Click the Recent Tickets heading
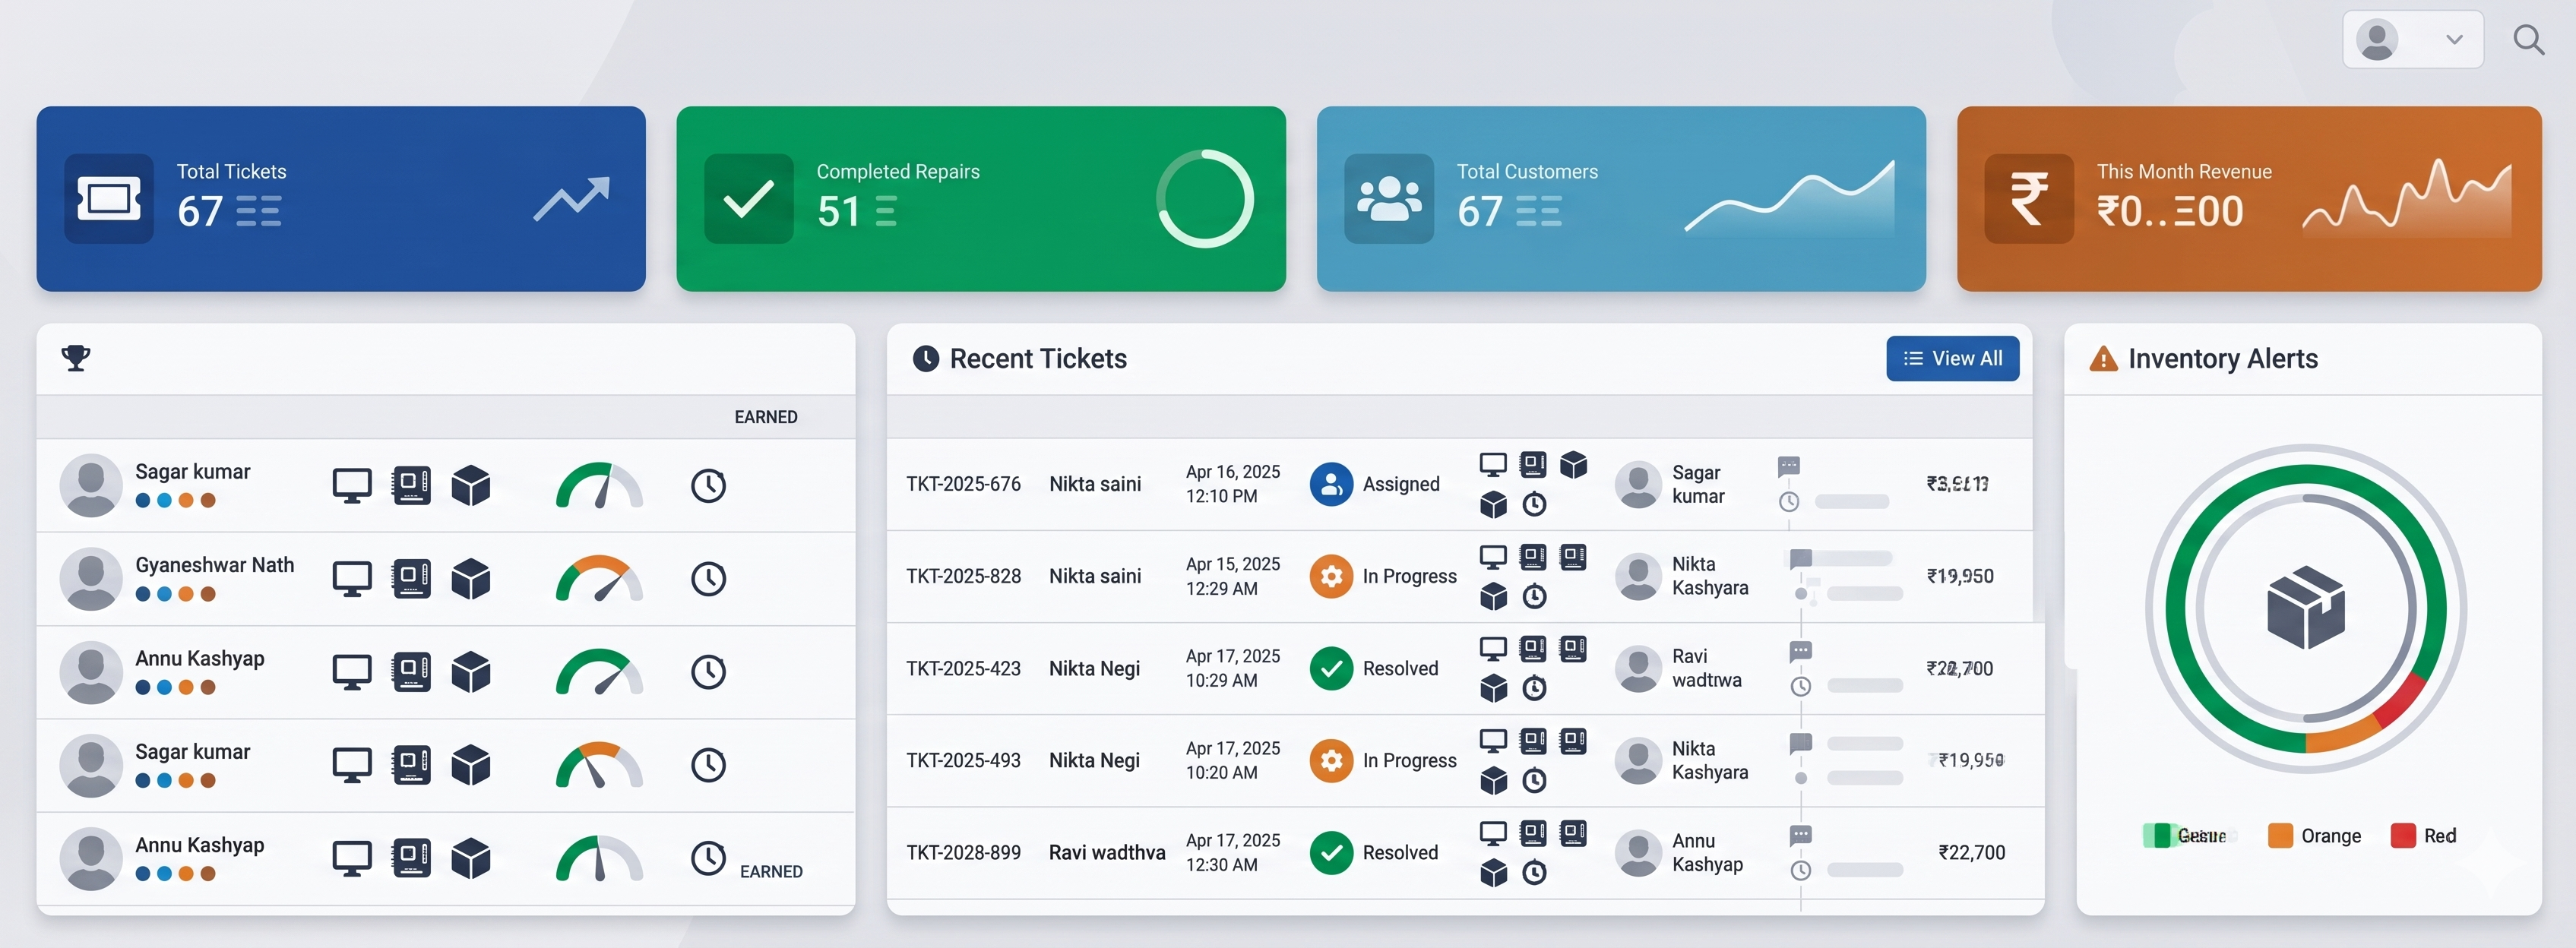The width and height of the screenshot is (2576, 948). 1038,358
